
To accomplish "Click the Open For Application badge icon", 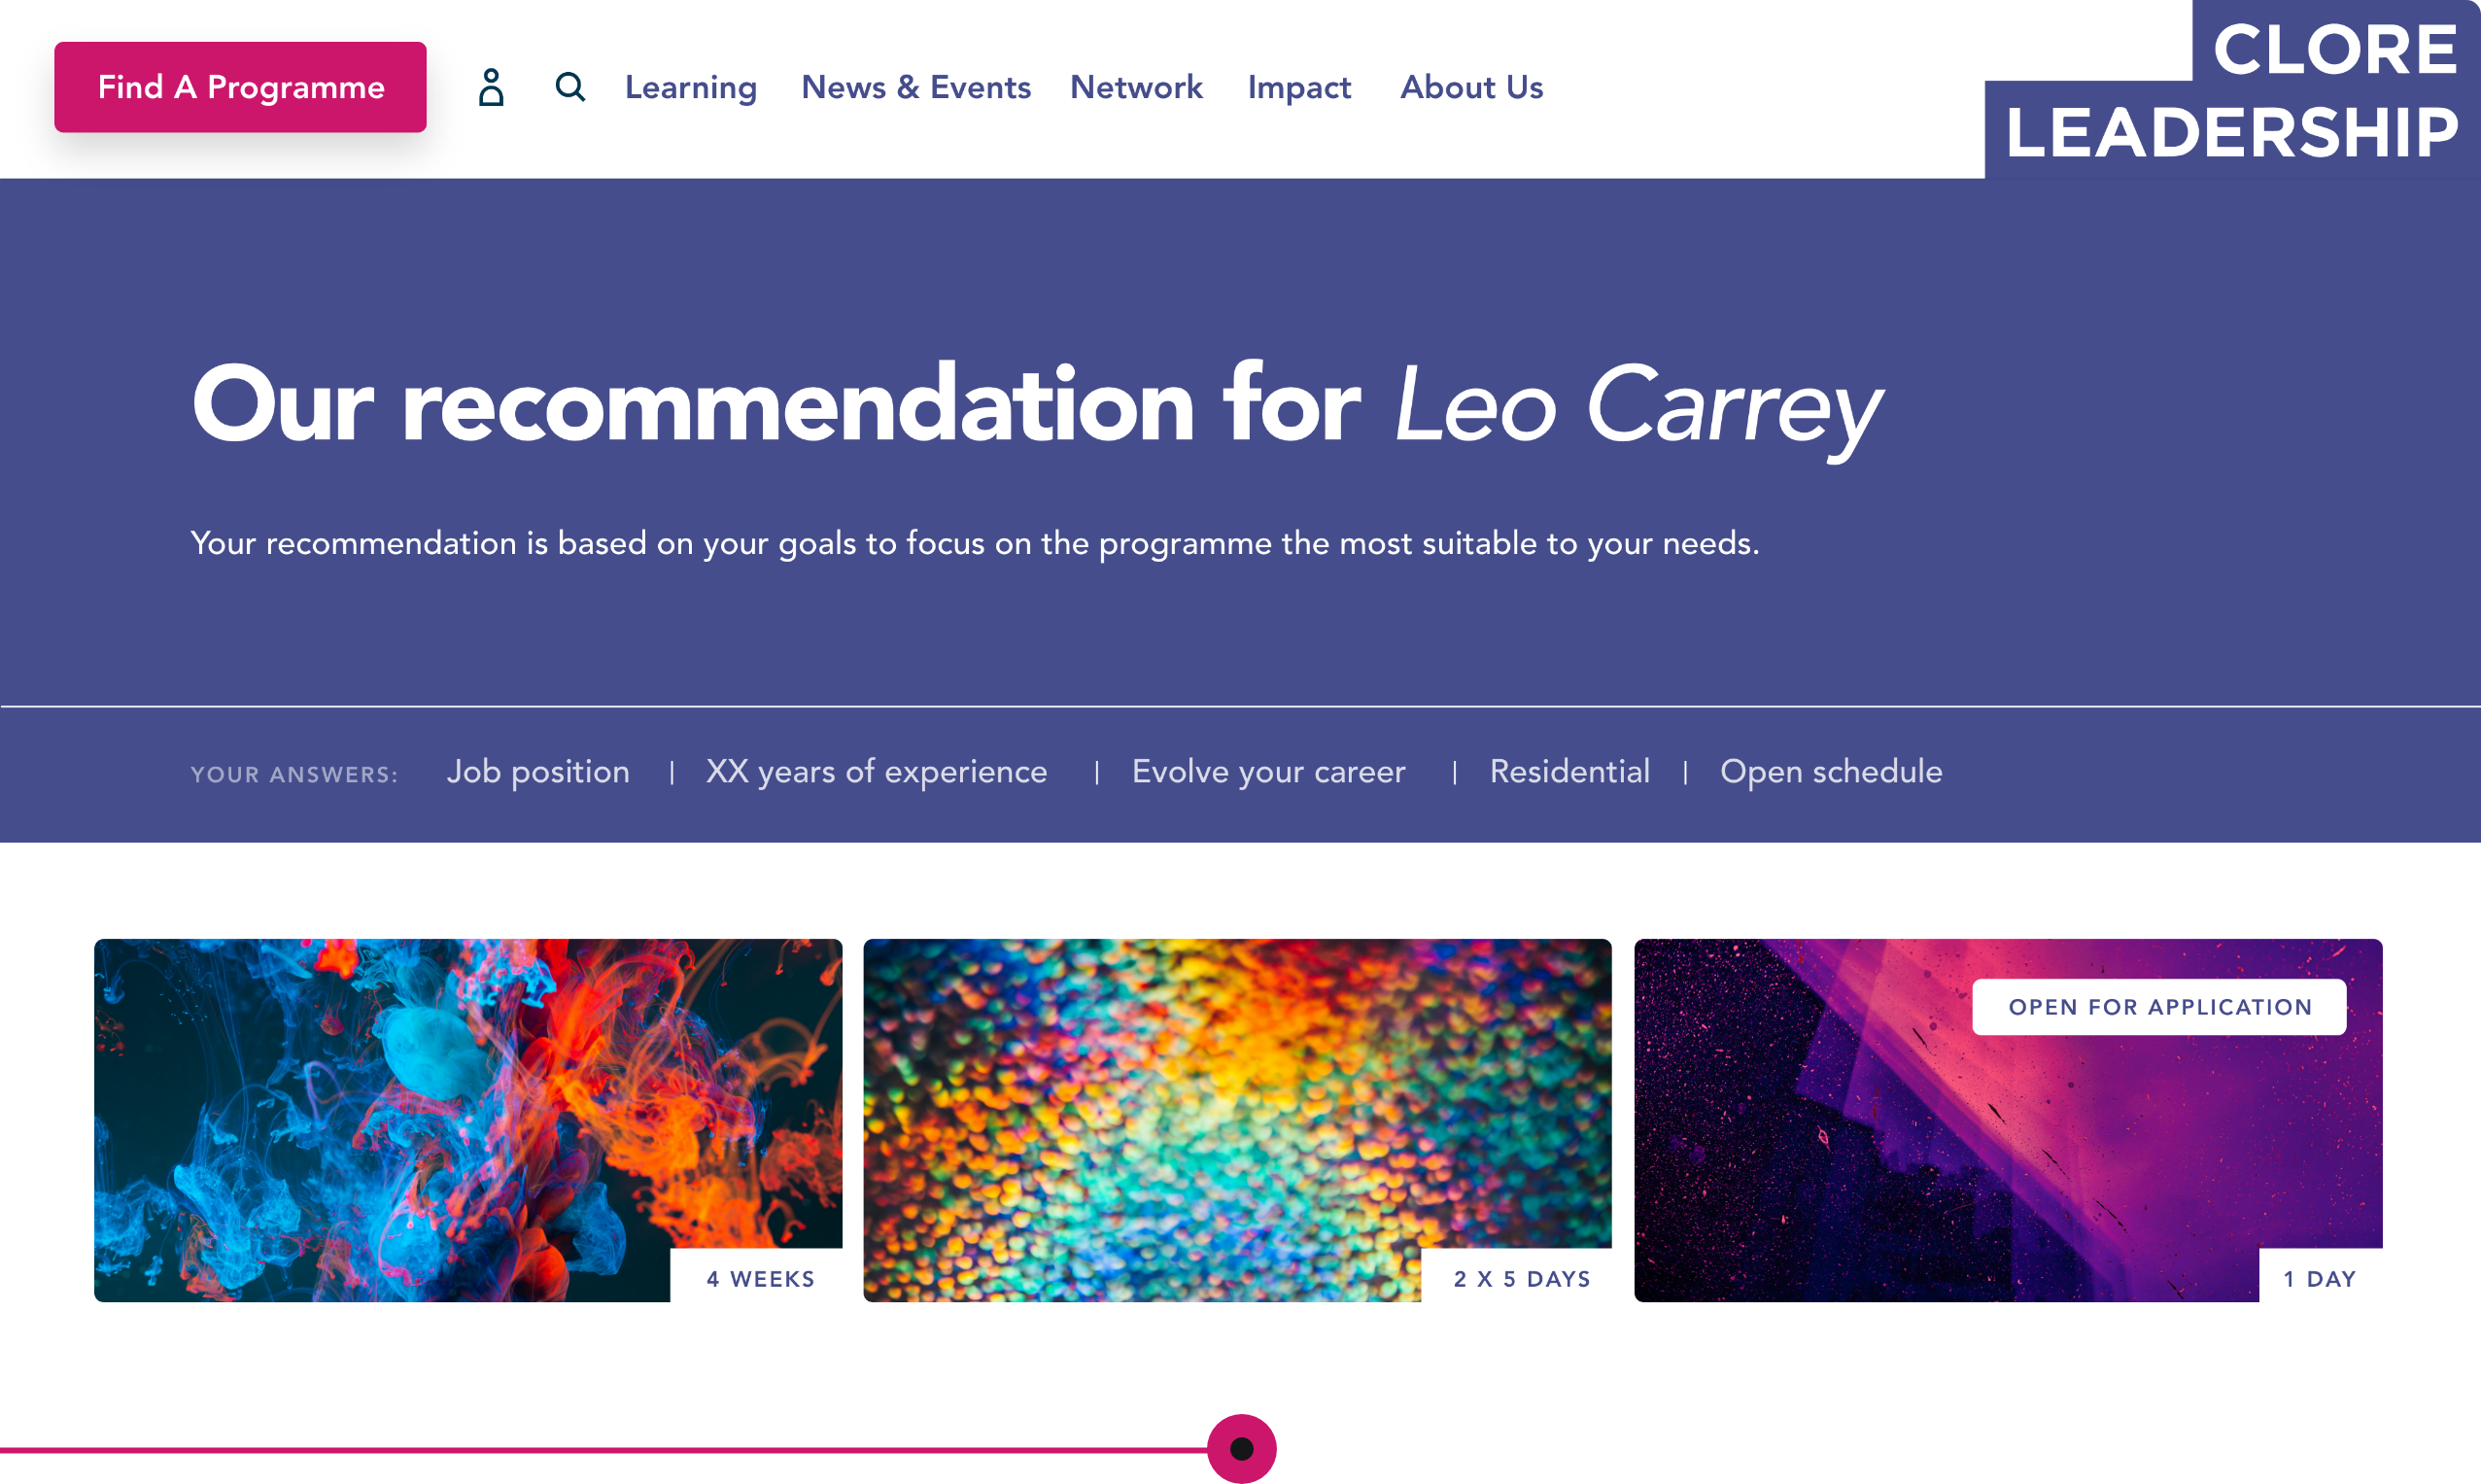I will tap(2159, 1005).
